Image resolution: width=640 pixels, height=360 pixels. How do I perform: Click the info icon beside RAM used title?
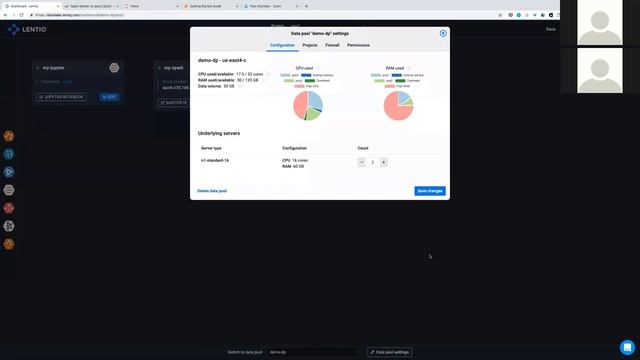(409, 68)
